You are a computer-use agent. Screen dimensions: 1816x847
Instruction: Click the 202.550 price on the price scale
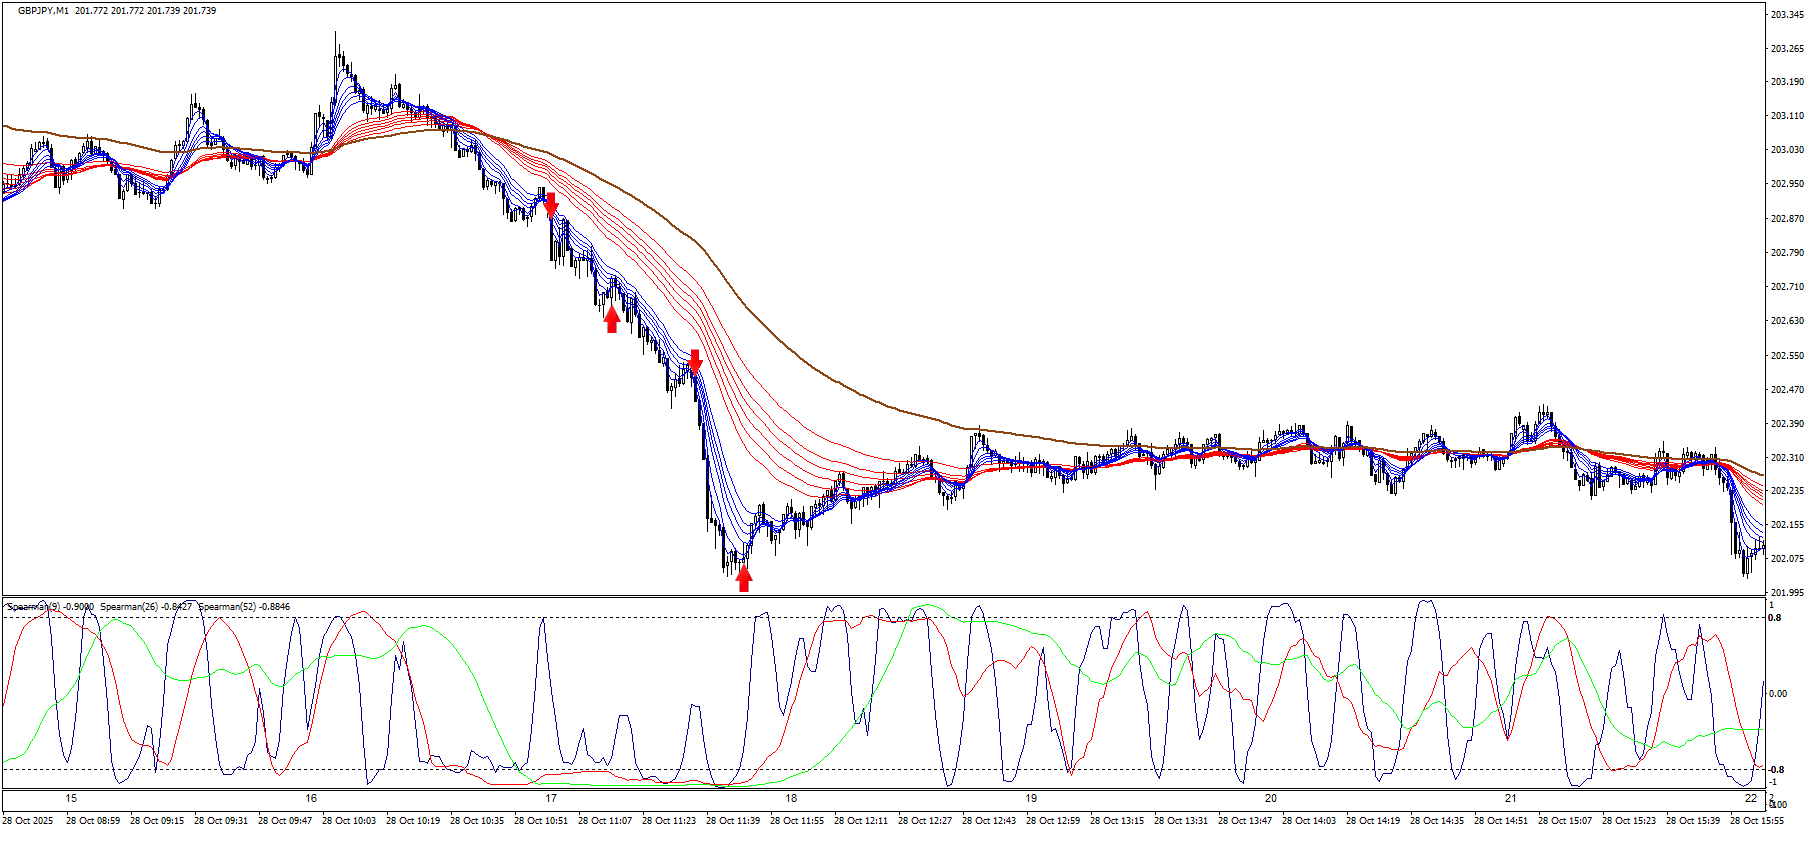[x=1787, y=356]
